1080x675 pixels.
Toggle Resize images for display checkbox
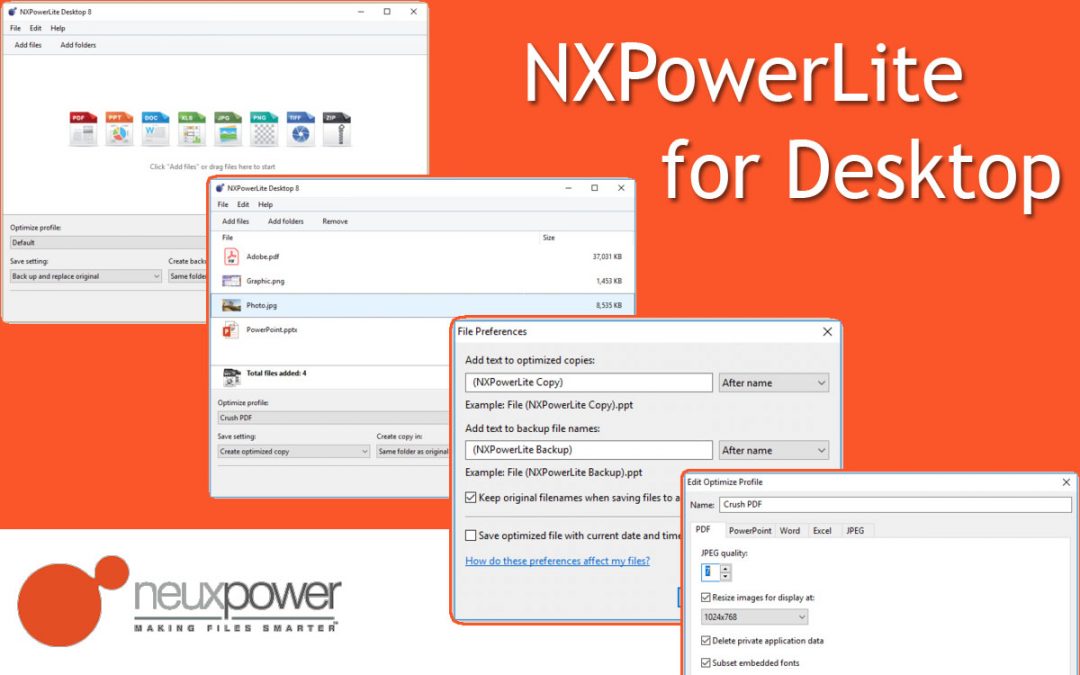pos(705,597)
